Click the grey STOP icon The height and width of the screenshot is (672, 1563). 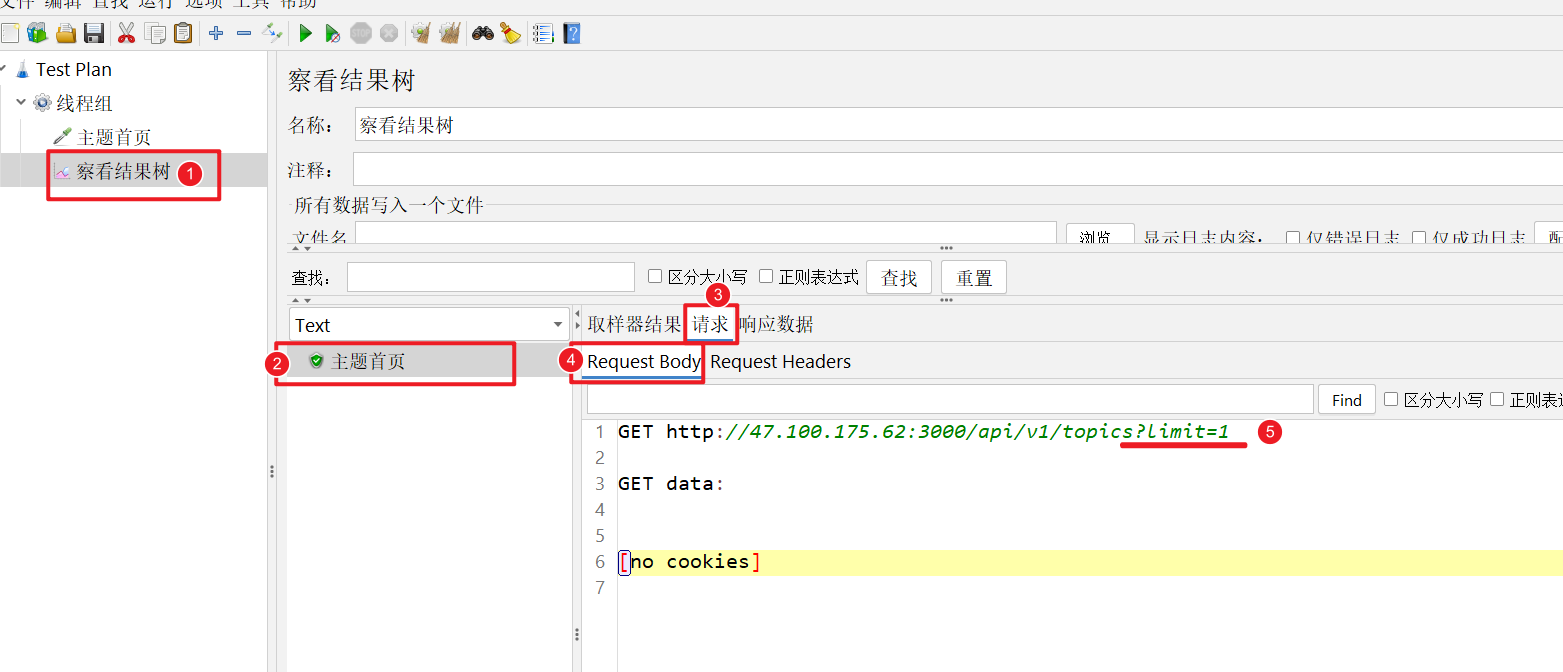pos(361,33)
